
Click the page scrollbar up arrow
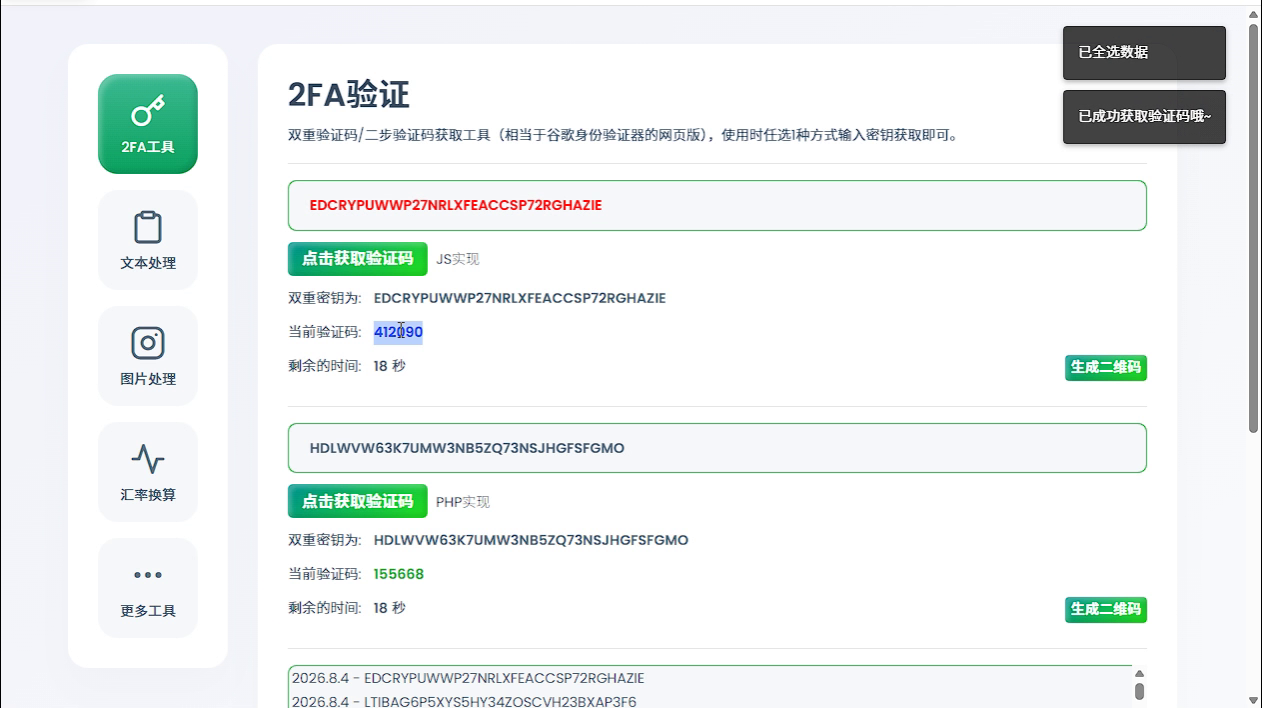tap(1253, 14)
